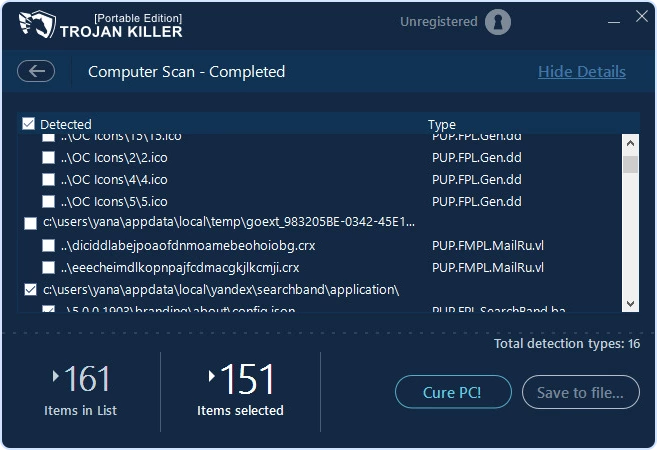Click scrollbar up arrow in detection list
657x450 pixels.
(x=630, y=143)
